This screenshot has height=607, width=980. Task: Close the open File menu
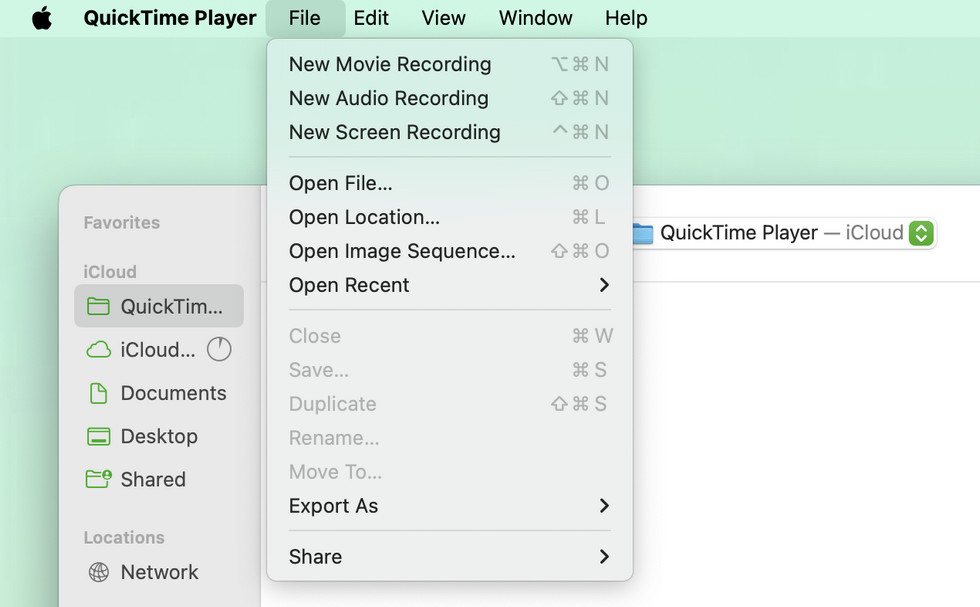click(304, 18)
